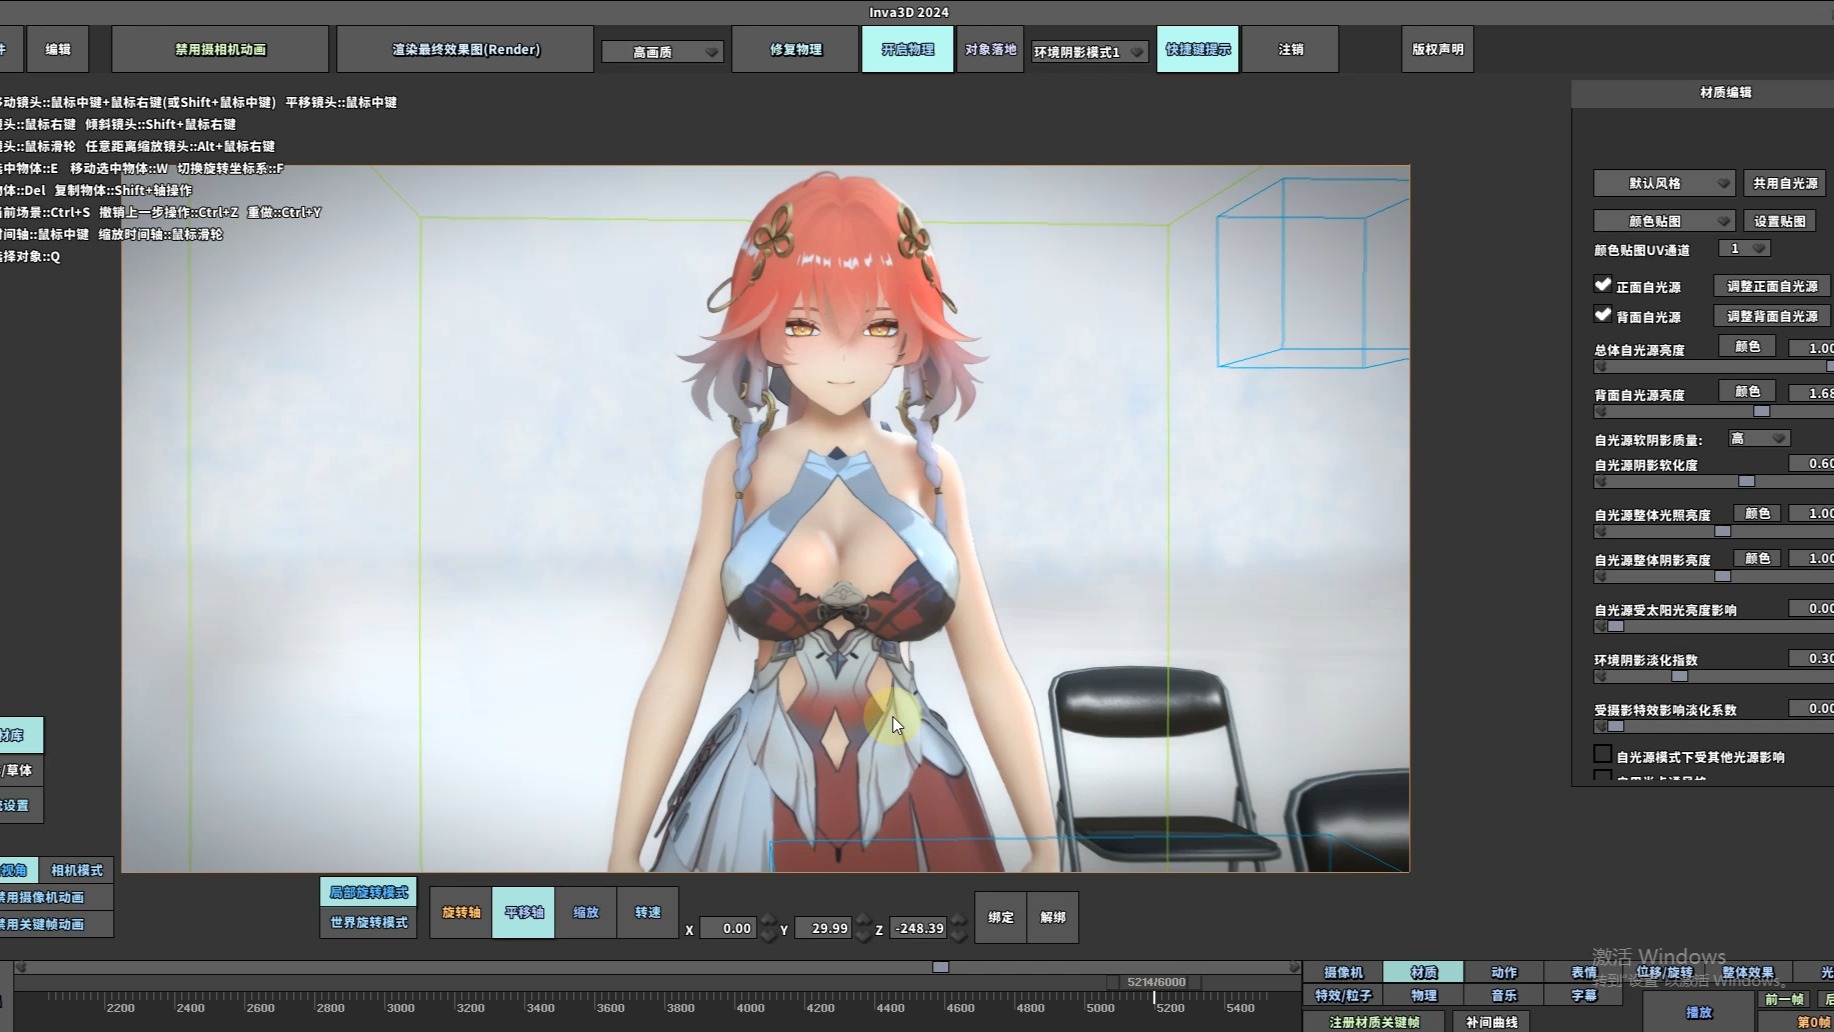Open the 自光源软阴影质量 dropdown set to 高
Viewport: 1834px width, 1032px height.
tap(1758, 438)
